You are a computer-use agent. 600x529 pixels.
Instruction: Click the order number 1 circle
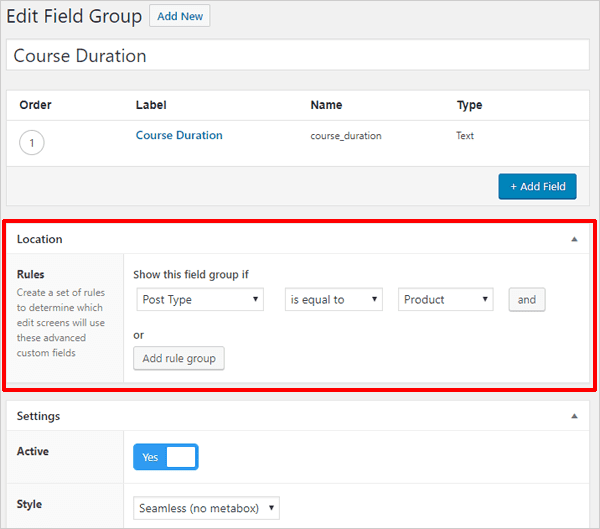click(x=32, y=143)
